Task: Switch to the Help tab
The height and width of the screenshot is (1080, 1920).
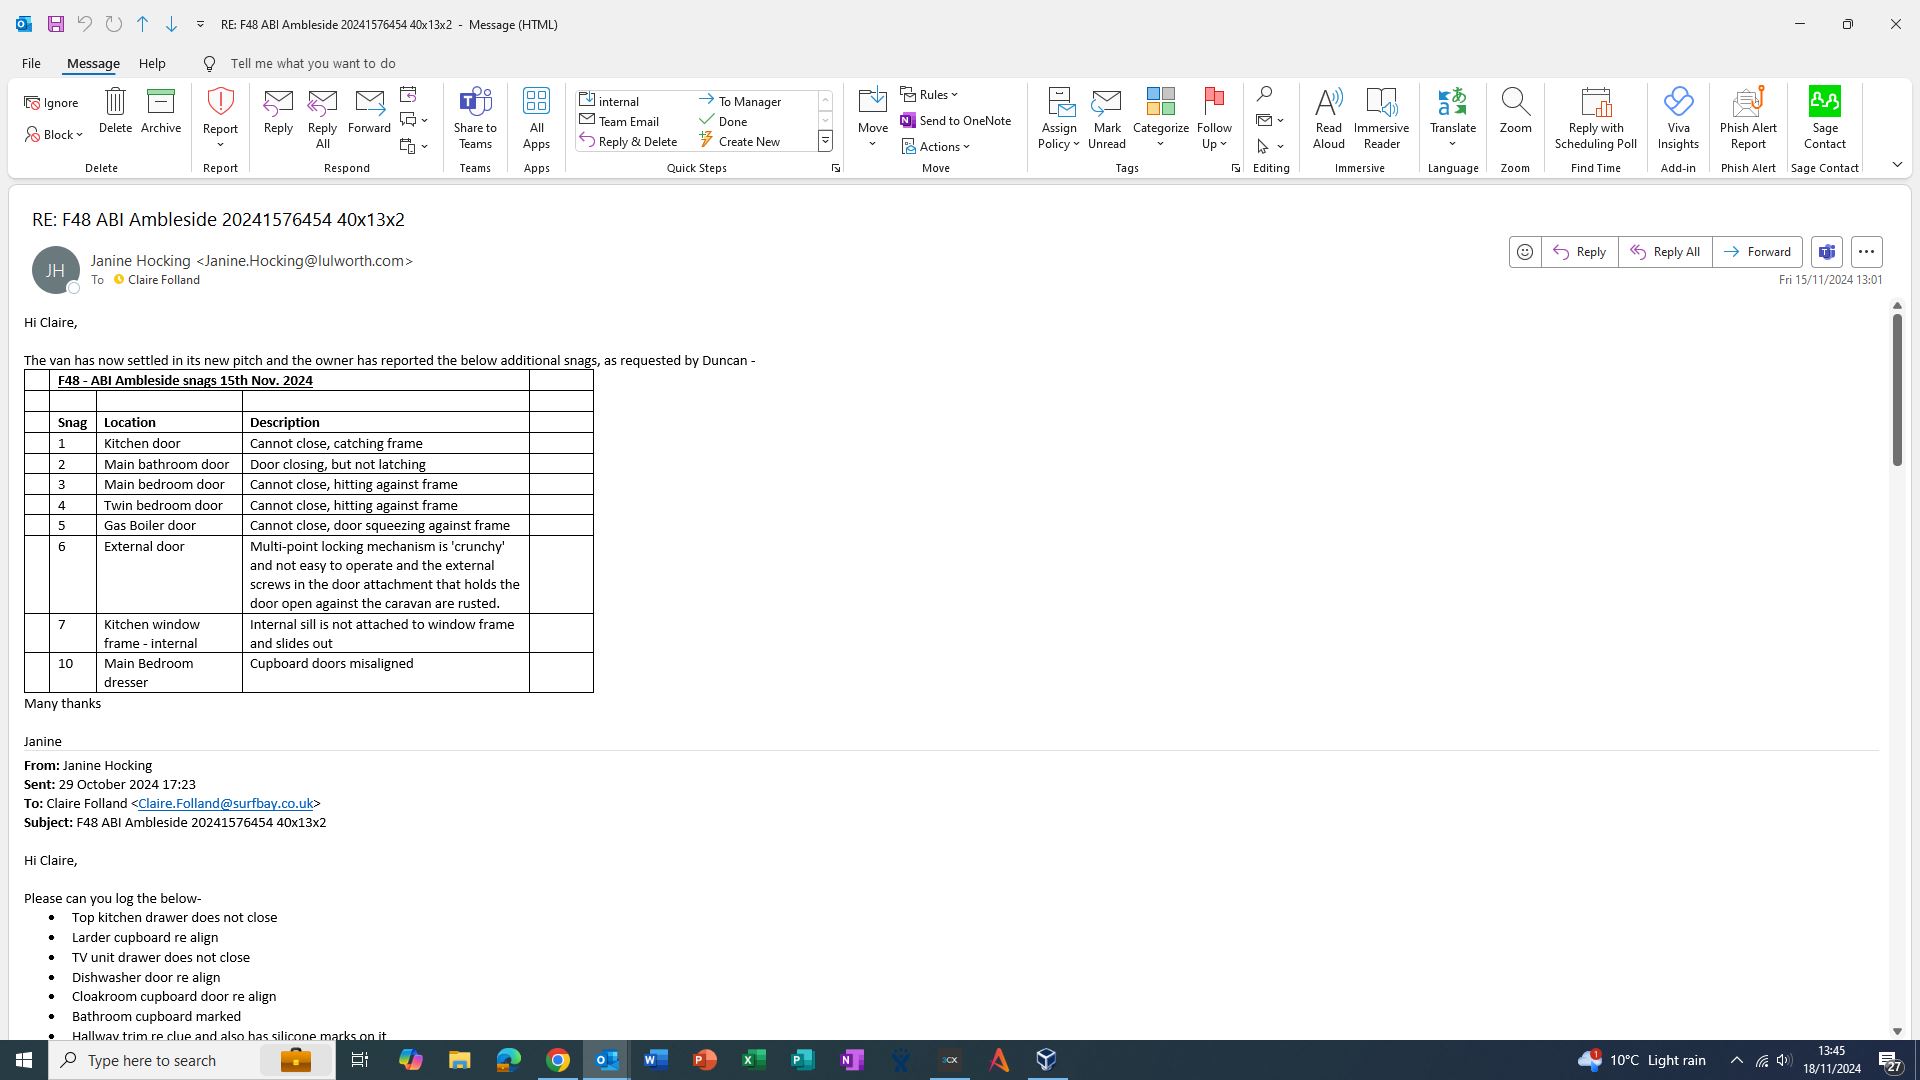Action: pyautogui.click(x=152, y=63)
